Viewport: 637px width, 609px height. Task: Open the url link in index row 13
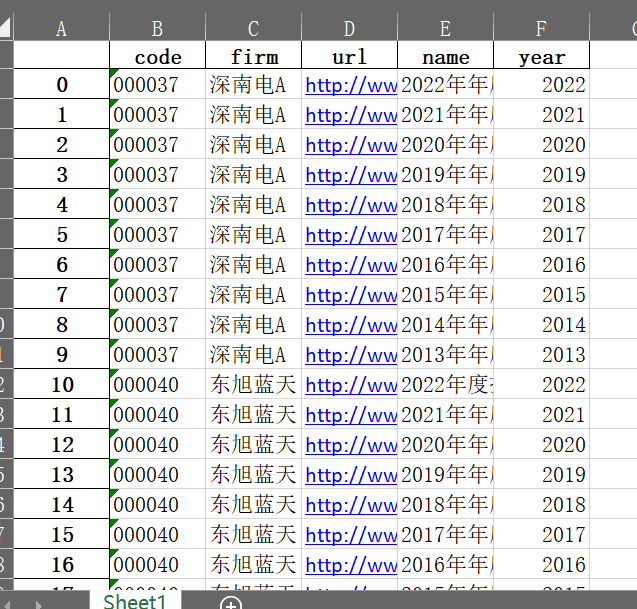351,475
